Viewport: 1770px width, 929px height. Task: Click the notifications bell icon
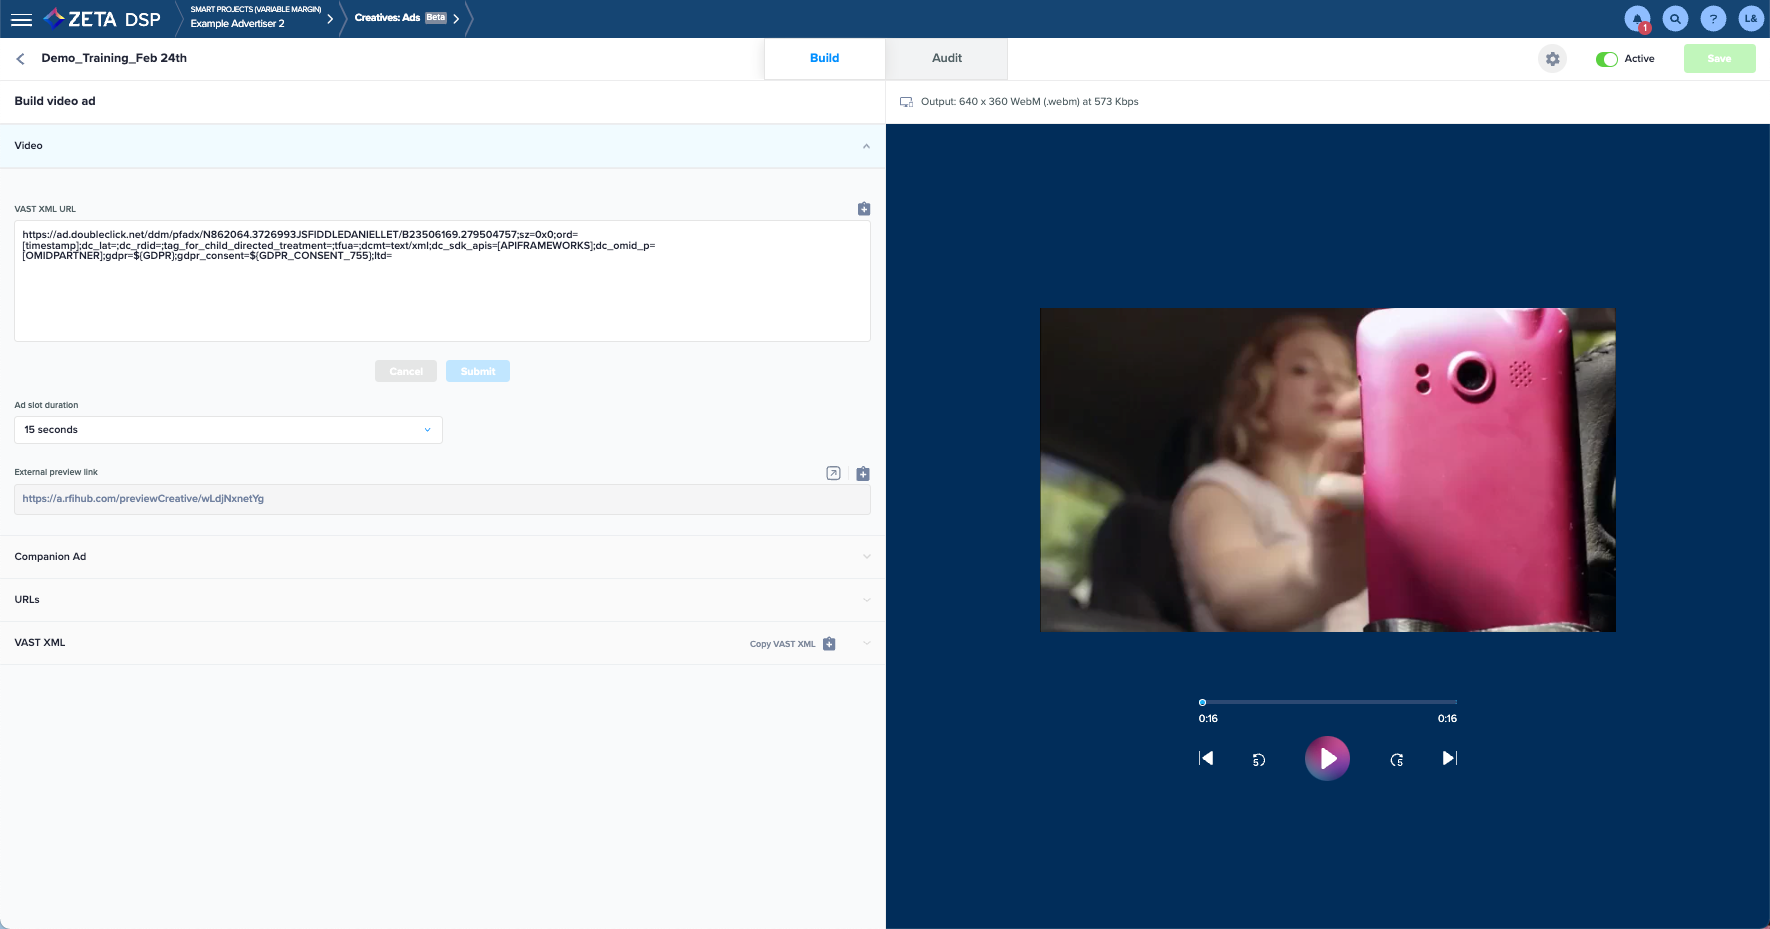point(1637,19)
